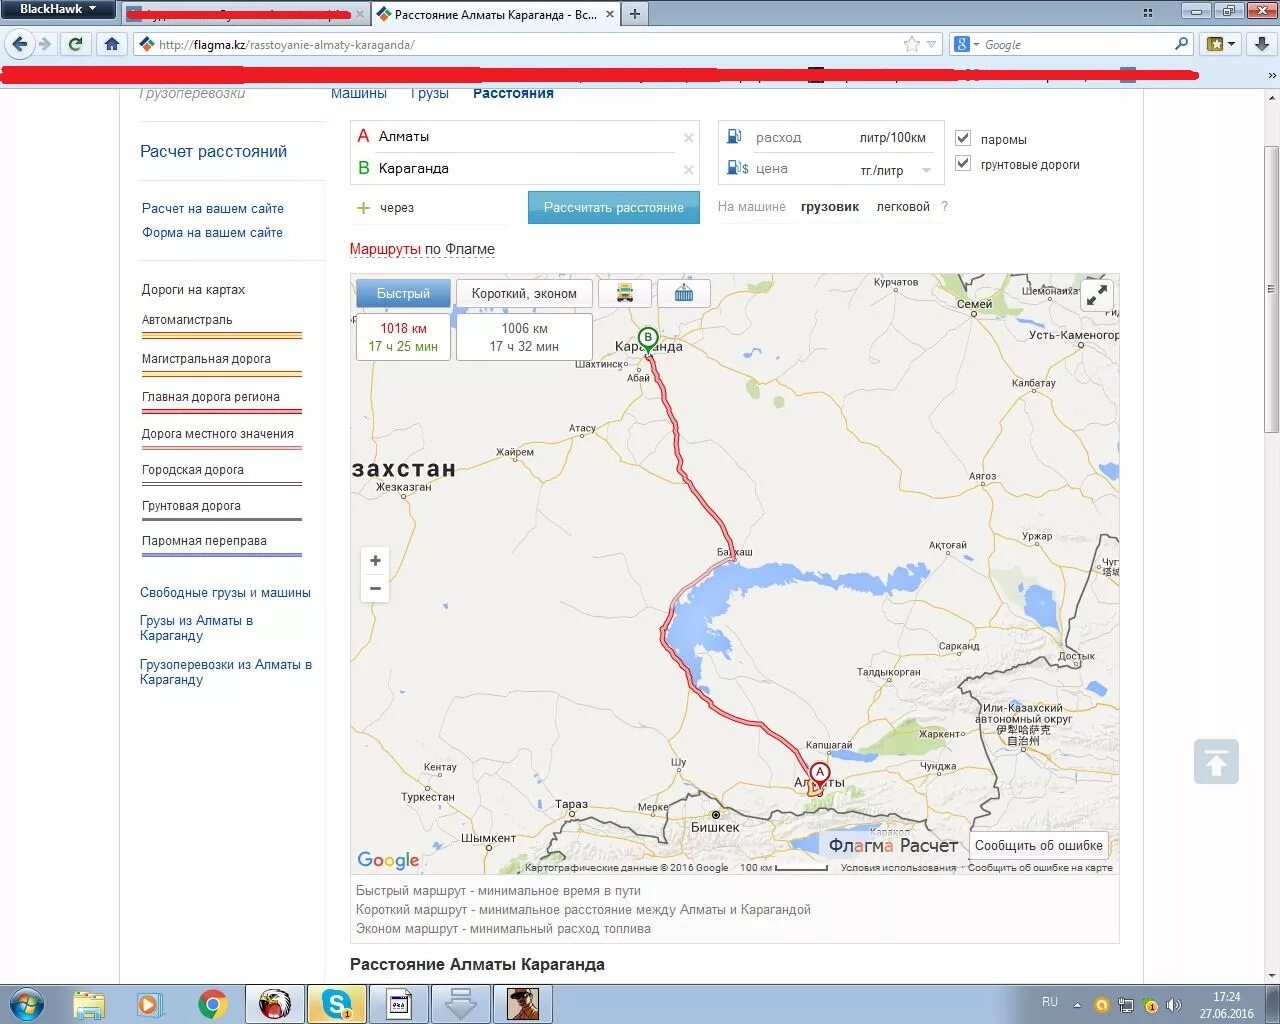Clear the Алматы point with its X

pyautogui.click(x=688, y=138)
